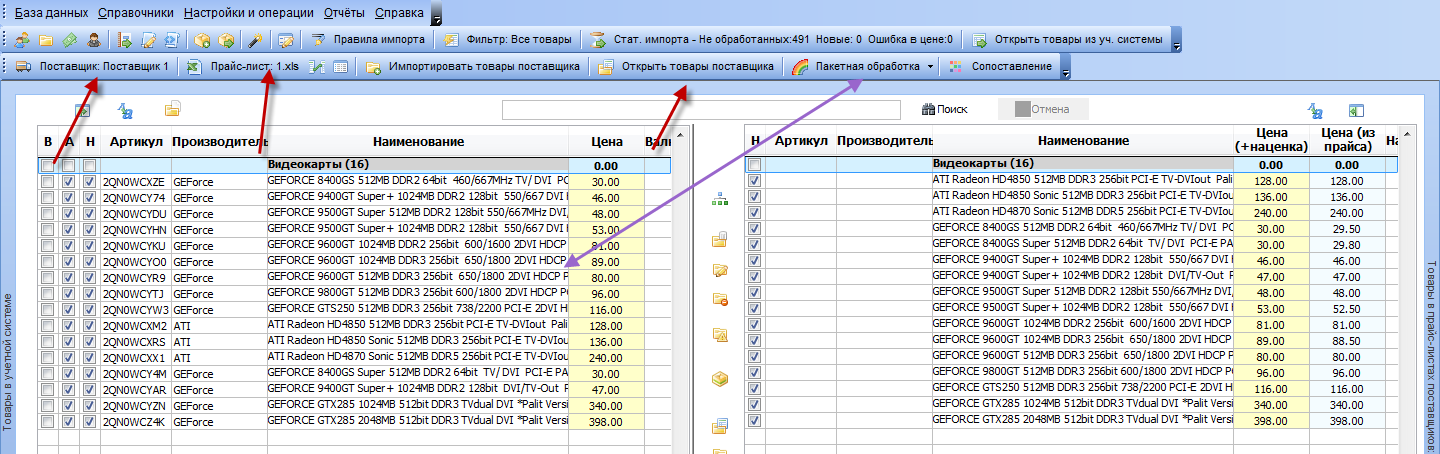1440x454 pixels.
Task: Expand the menu bar overflow arrow
Action: 437,14
